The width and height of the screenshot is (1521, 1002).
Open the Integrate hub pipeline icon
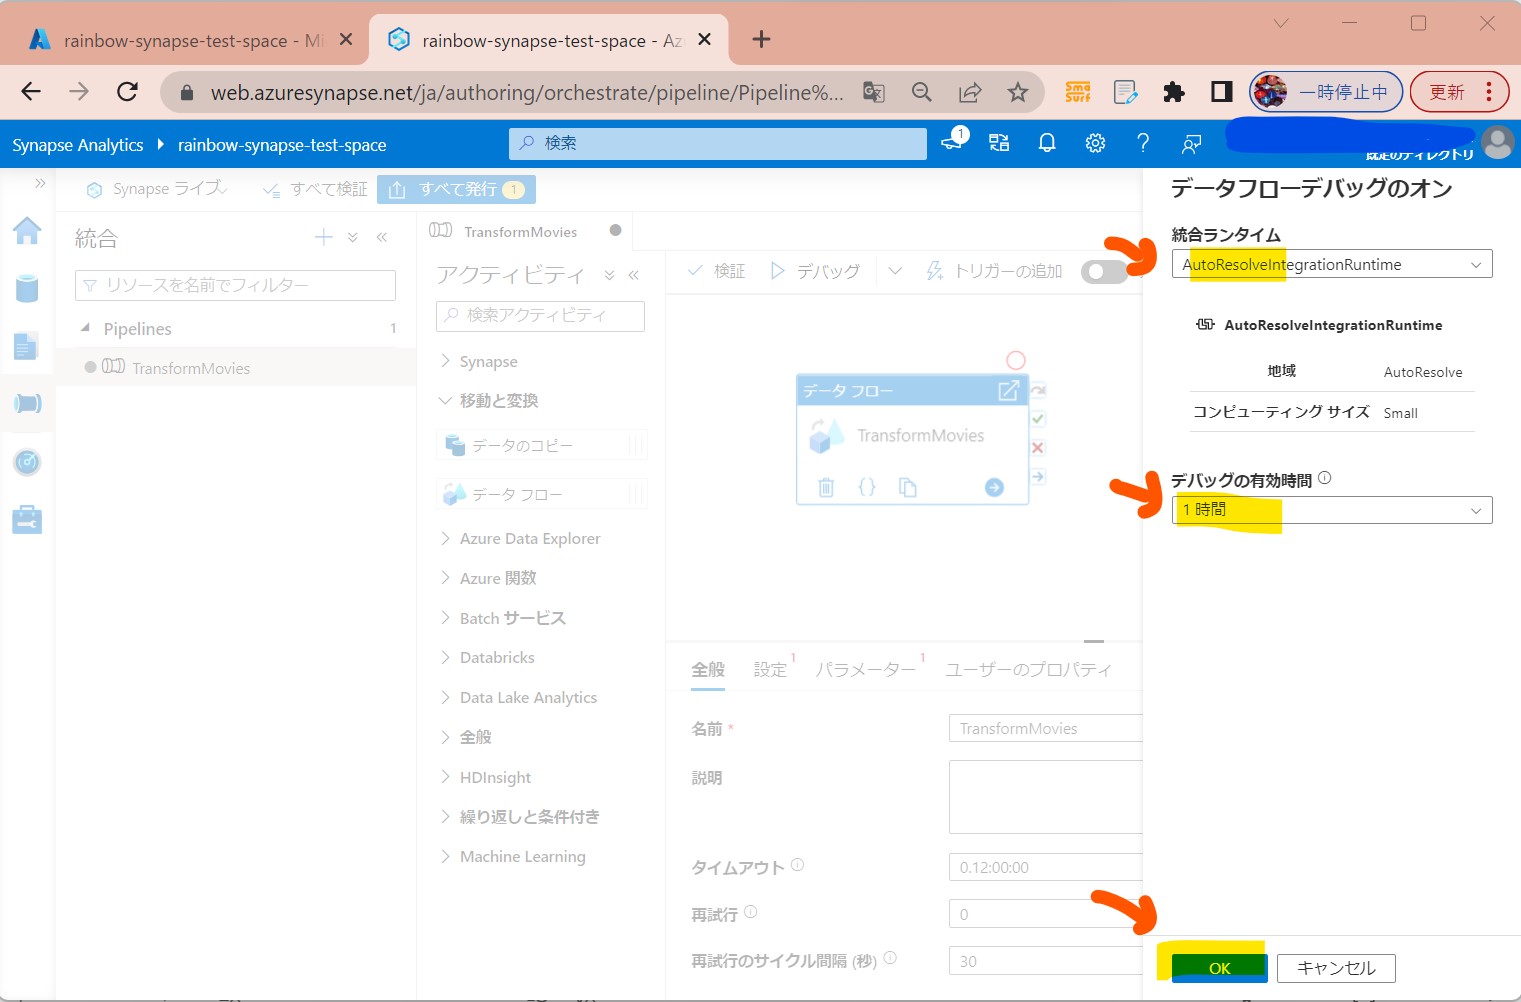coord(27,403)
